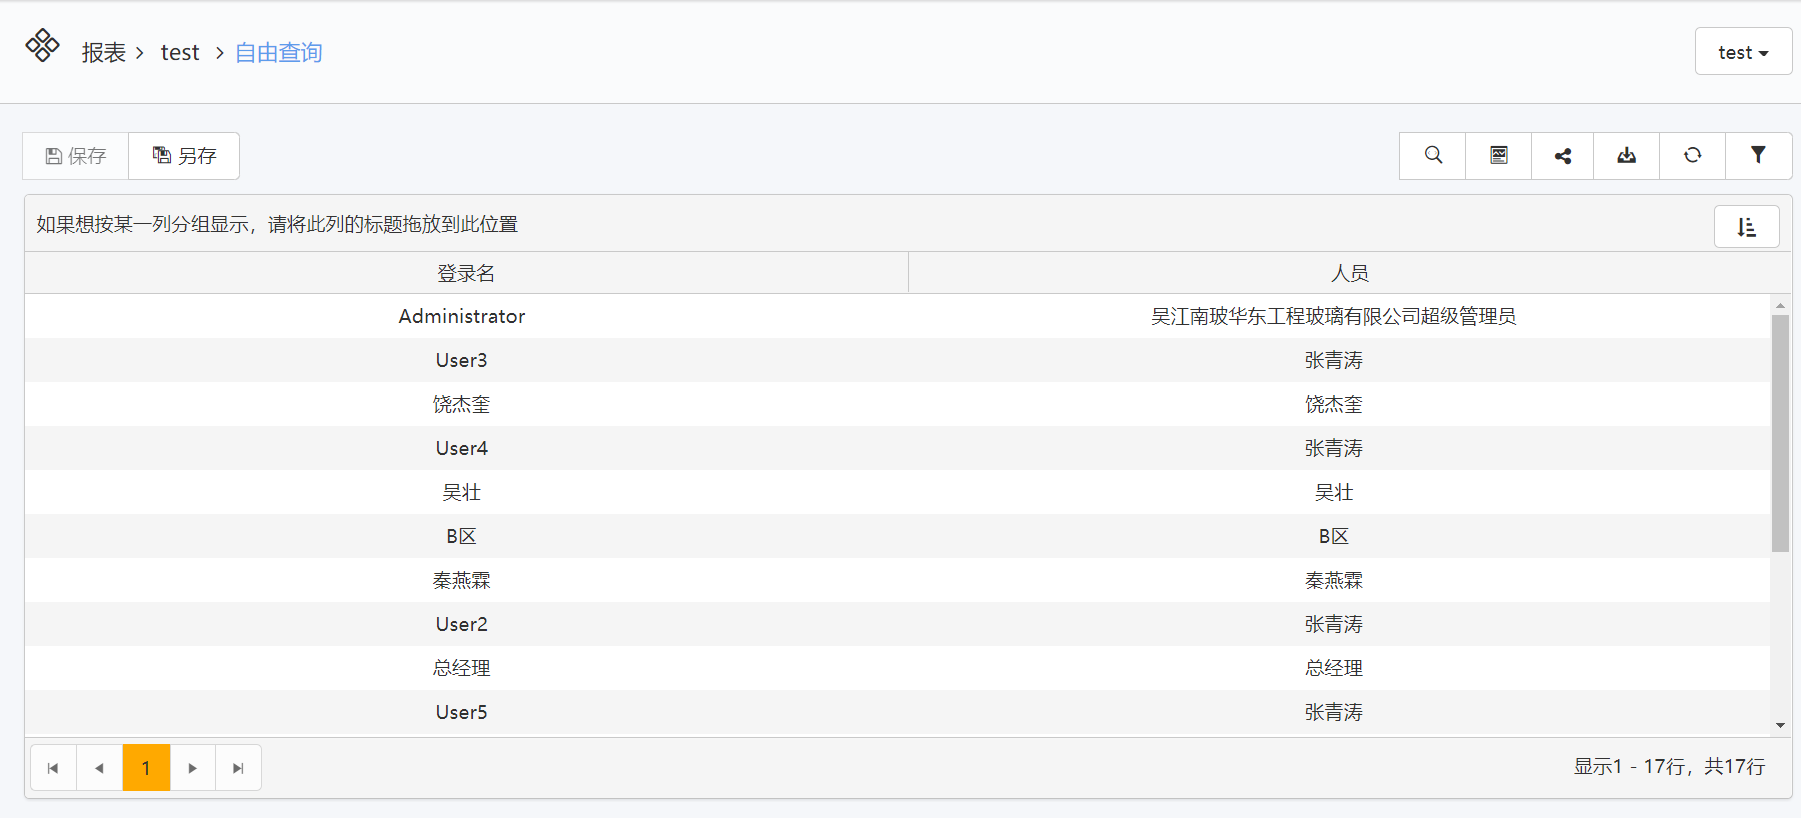Click the table scrollbar down arrow
This screenshot has height=818, width=1801.
pyautogui.click(x=1780, y=725)
